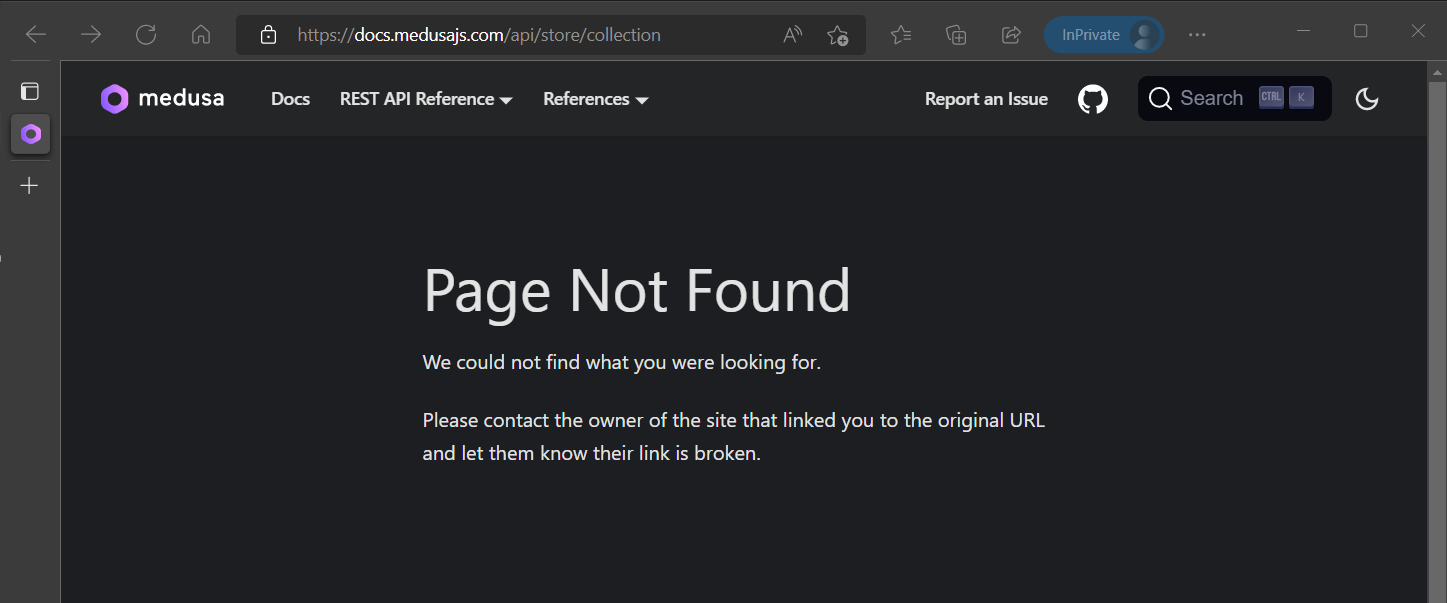
Task: Start Read Aloud from the address bar
Action: pos(793,35)
